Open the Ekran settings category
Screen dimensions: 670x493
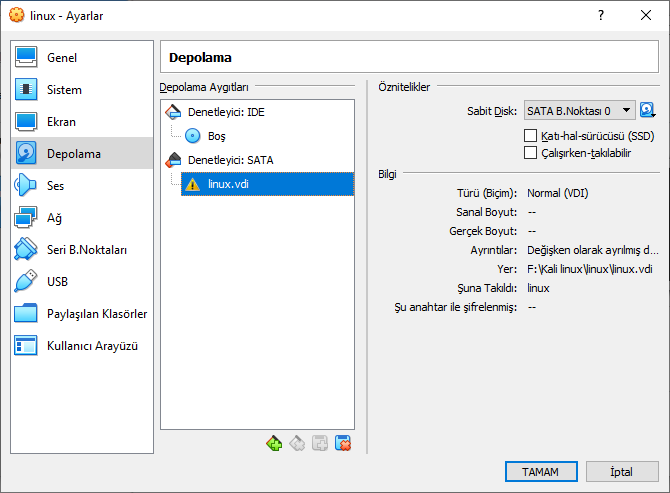tap(82, 122)
